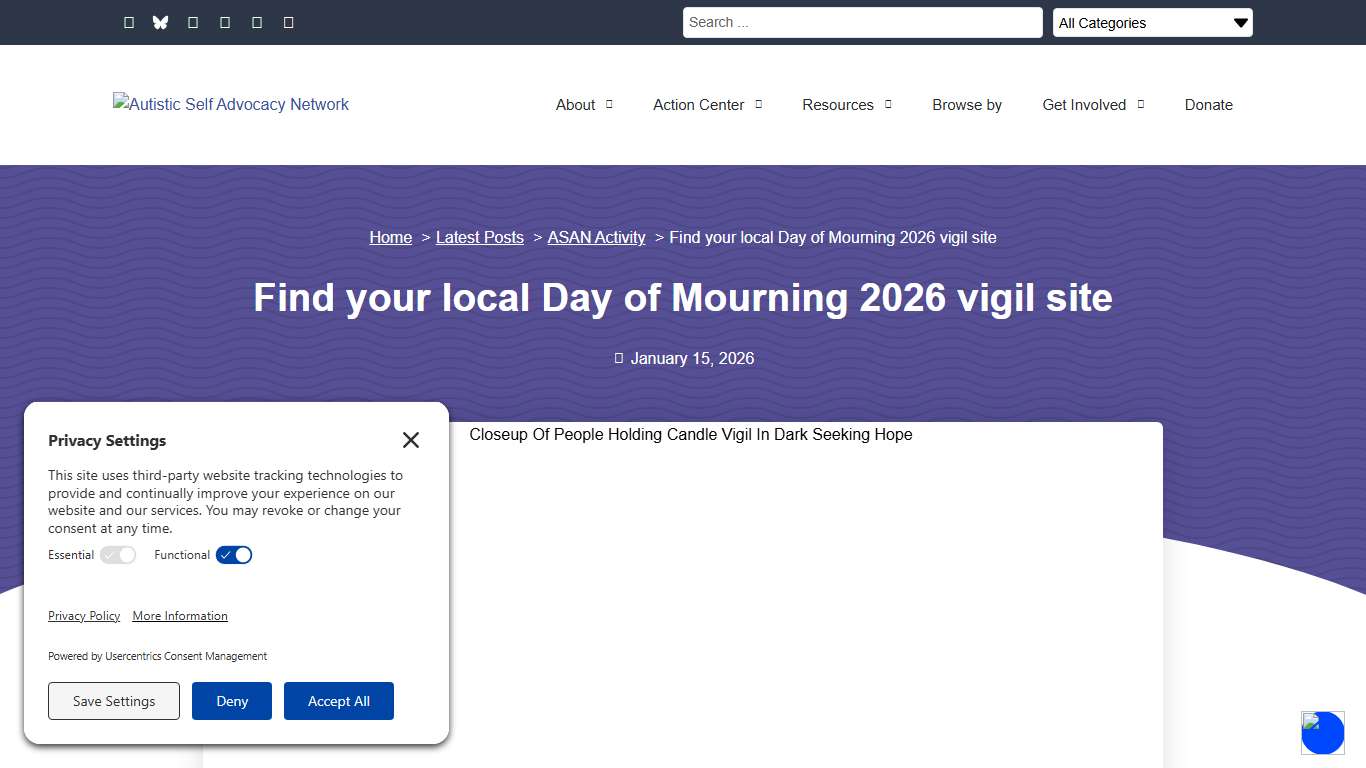Open the social icon right of Bluesky
This screenshot has width=1366, height=768.
point(193,22)
